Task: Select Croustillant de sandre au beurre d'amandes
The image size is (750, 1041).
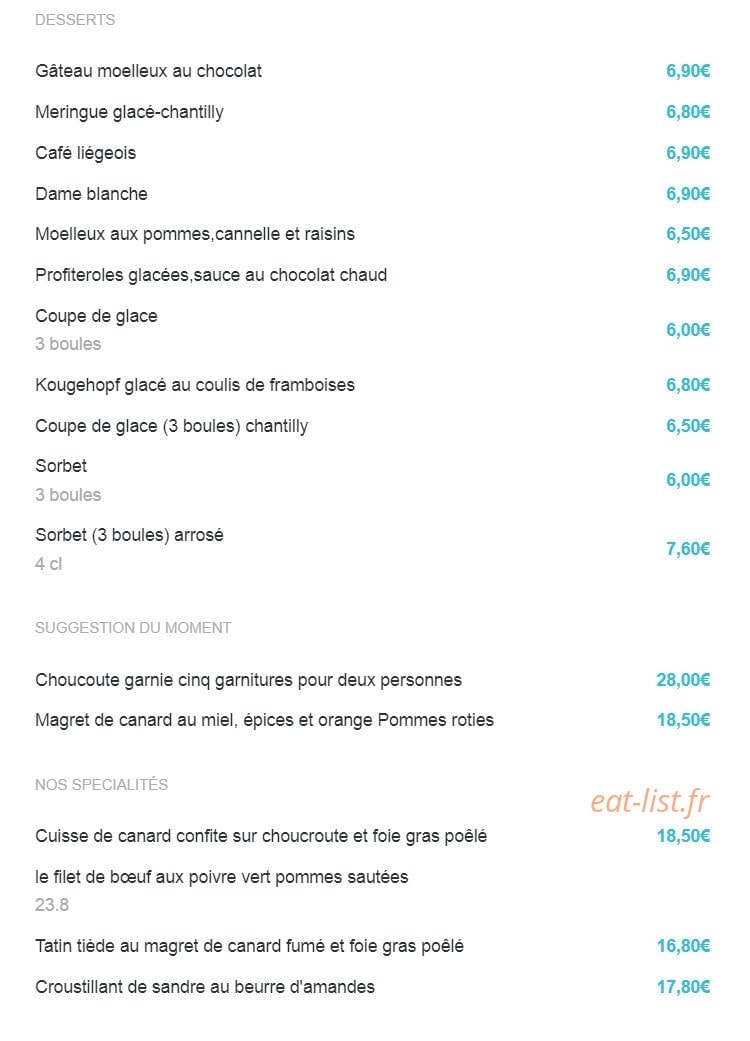Action: coord(204,987)
